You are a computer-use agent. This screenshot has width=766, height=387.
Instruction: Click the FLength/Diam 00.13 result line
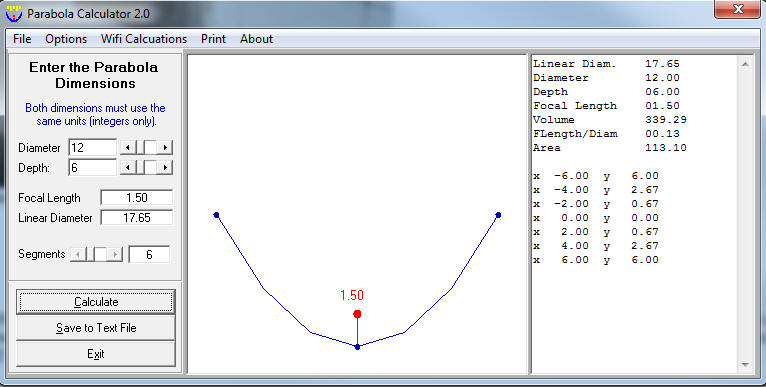pyautogui.click(x=606, y=134)
